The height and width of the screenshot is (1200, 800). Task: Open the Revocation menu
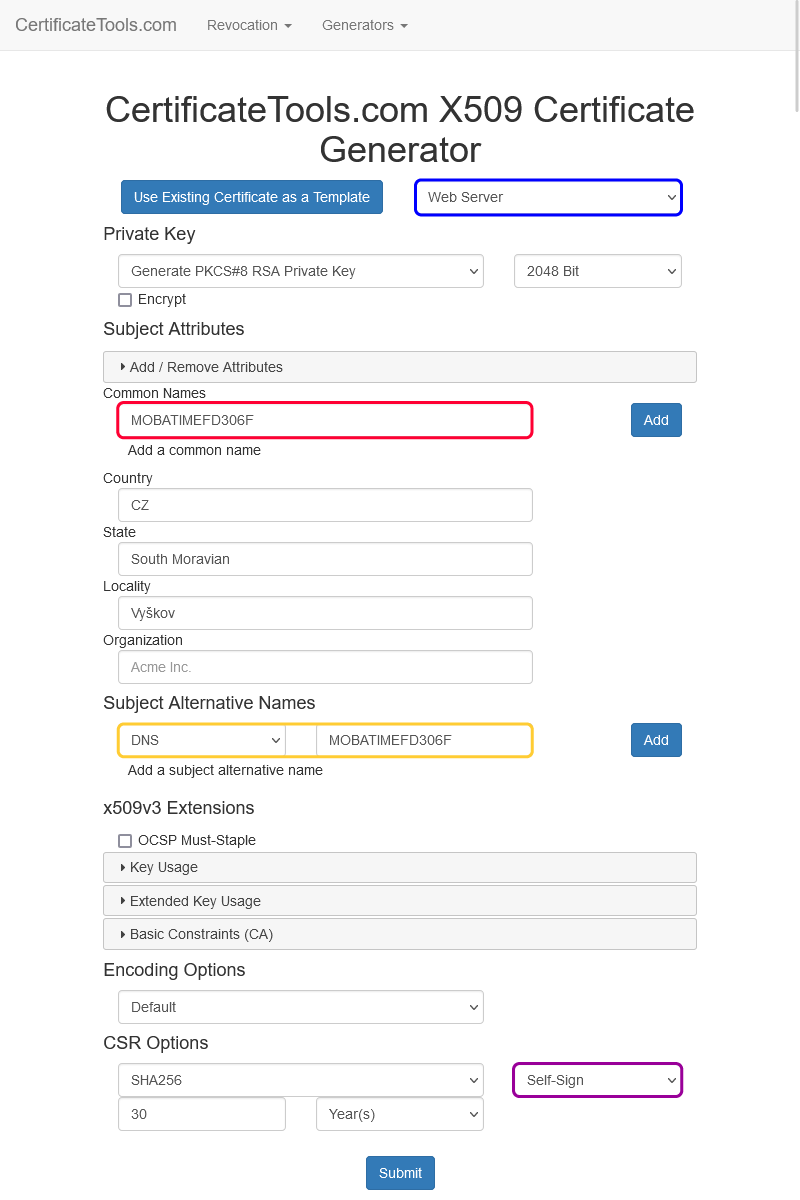[249, 25]
